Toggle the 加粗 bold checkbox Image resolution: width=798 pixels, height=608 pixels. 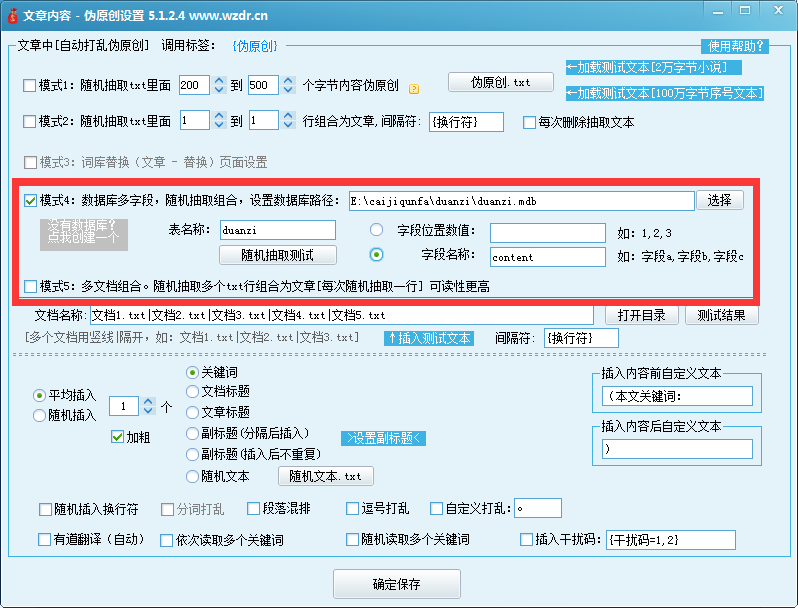tap(118, 437)
